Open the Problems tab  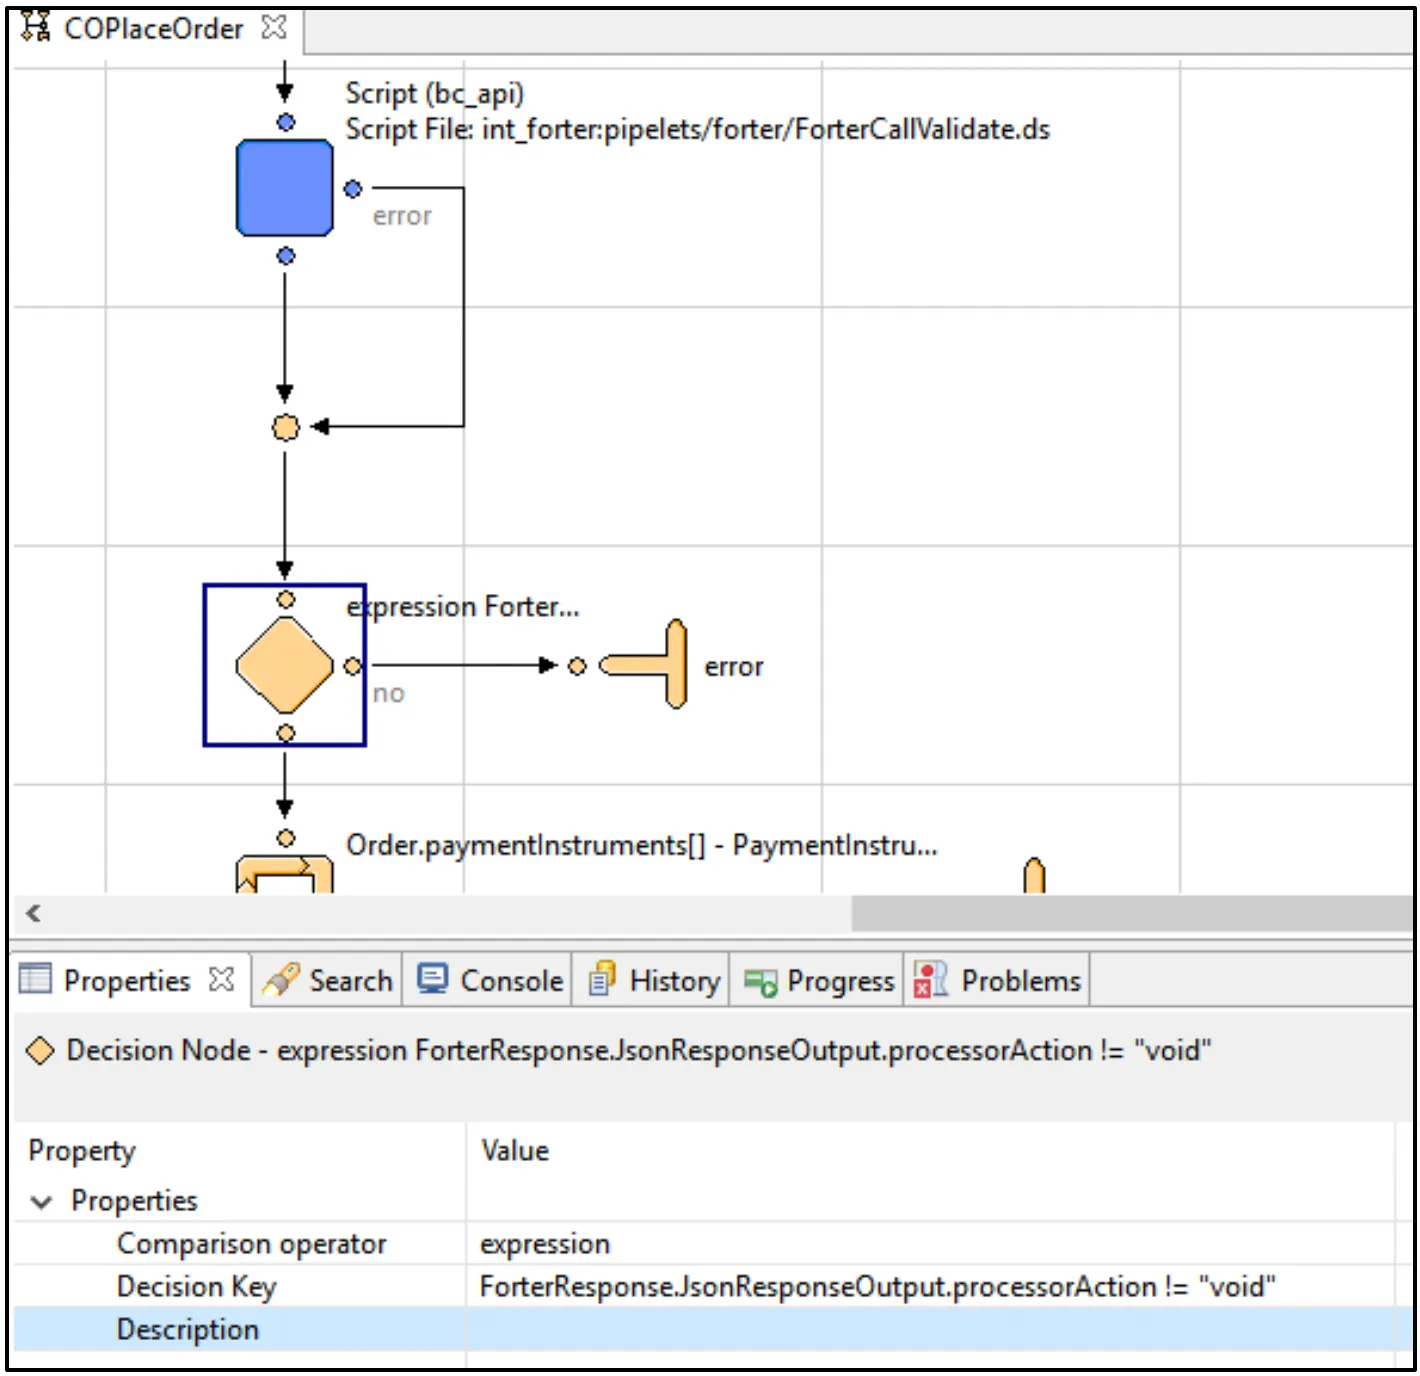coord(997,980)
